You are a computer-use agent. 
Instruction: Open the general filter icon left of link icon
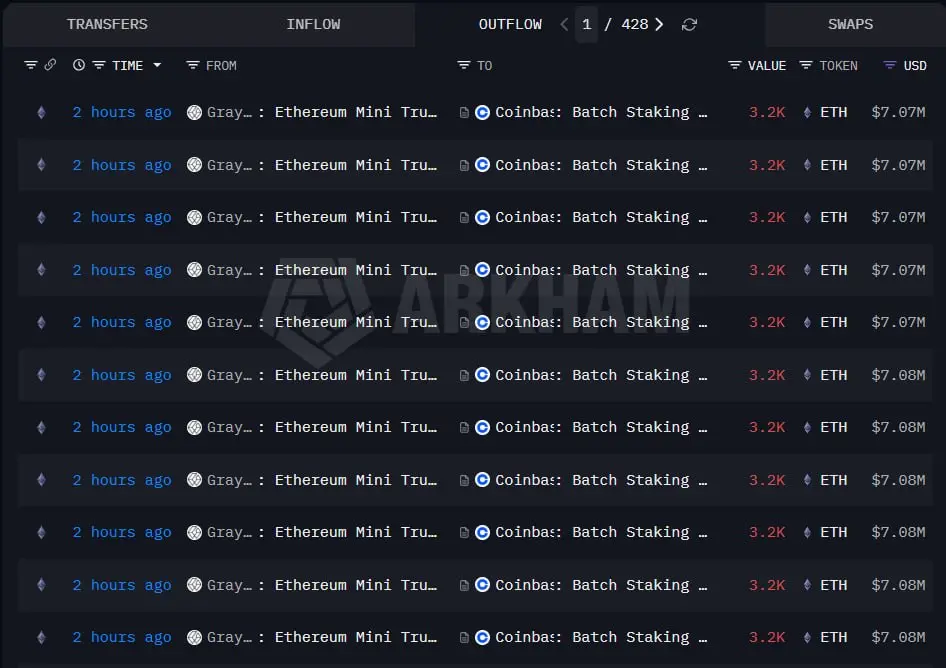pyautogui.click(x=31, y=65)
